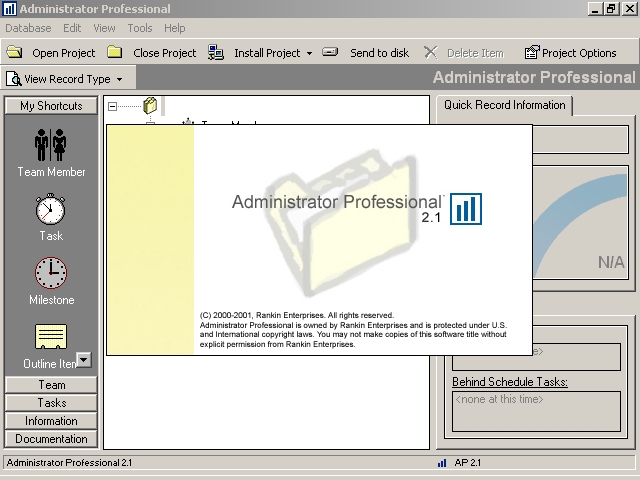Switch to Quick Record Information tab
Screen dimensions: 640x480
(x=504, y=105)
